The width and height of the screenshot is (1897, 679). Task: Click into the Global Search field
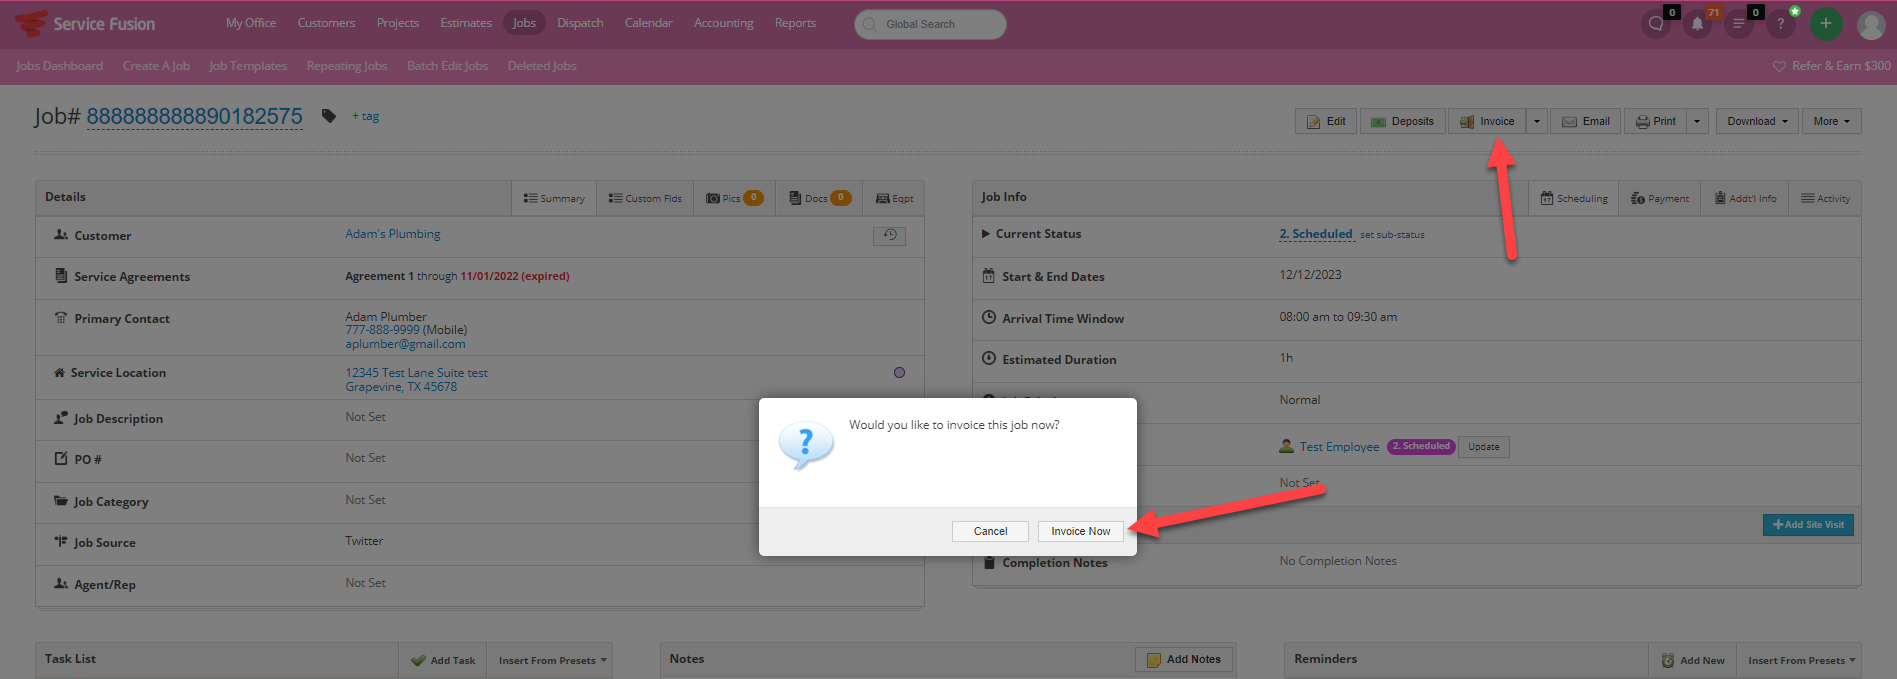point(930,24)
